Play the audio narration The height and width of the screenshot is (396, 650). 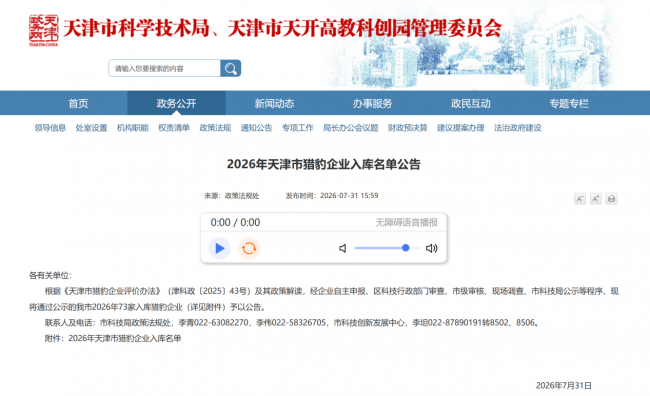coord(219,248)
